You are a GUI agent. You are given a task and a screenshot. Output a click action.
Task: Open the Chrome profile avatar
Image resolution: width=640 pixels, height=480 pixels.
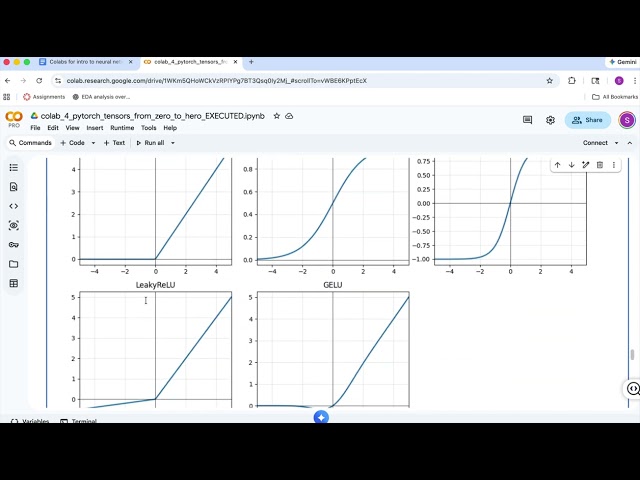(619, 81)
